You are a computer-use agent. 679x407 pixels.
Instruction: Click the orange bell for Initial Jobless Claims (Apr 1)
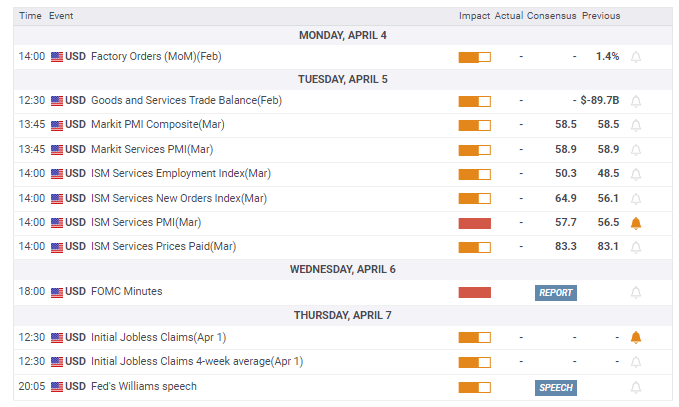click(636, 337)
